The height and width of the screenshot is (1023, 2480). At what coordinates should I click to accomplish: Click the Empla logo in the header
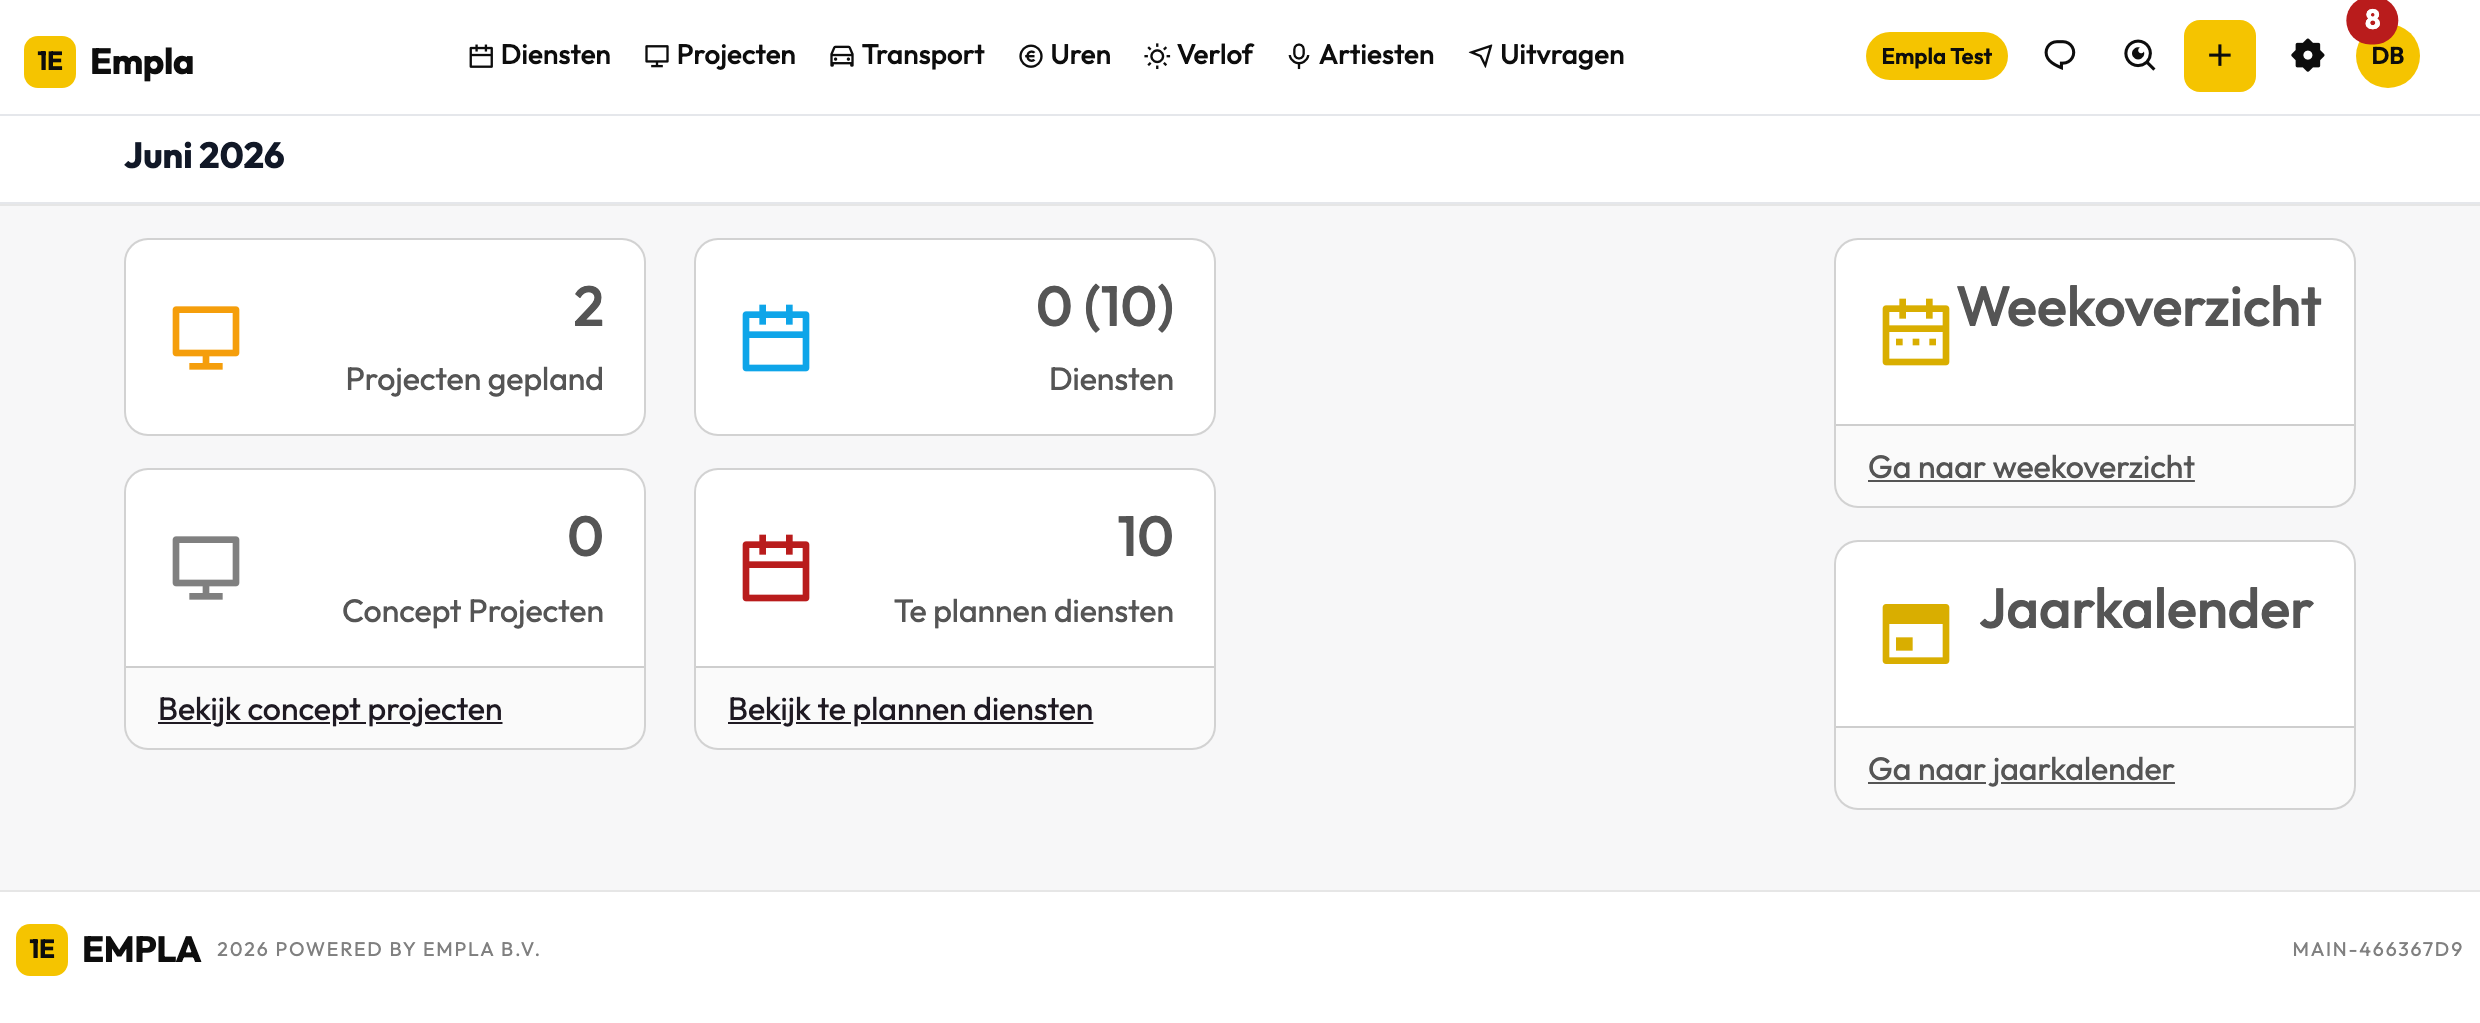108,61
